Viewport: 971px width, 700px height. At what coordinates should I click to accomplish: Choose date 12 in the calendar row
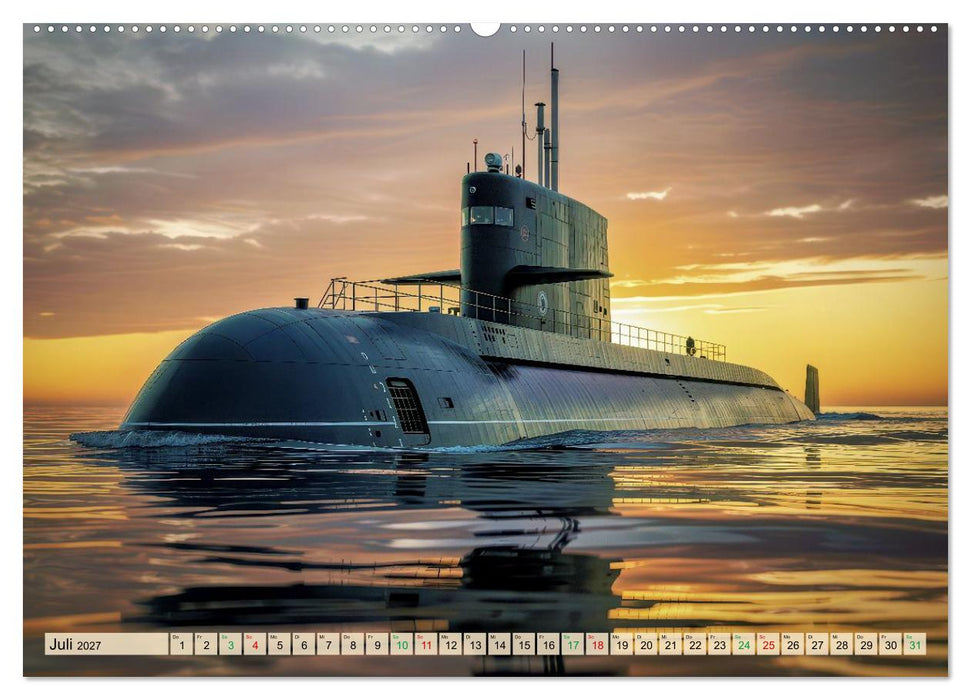pyautogui.click(x=450, y=644)
